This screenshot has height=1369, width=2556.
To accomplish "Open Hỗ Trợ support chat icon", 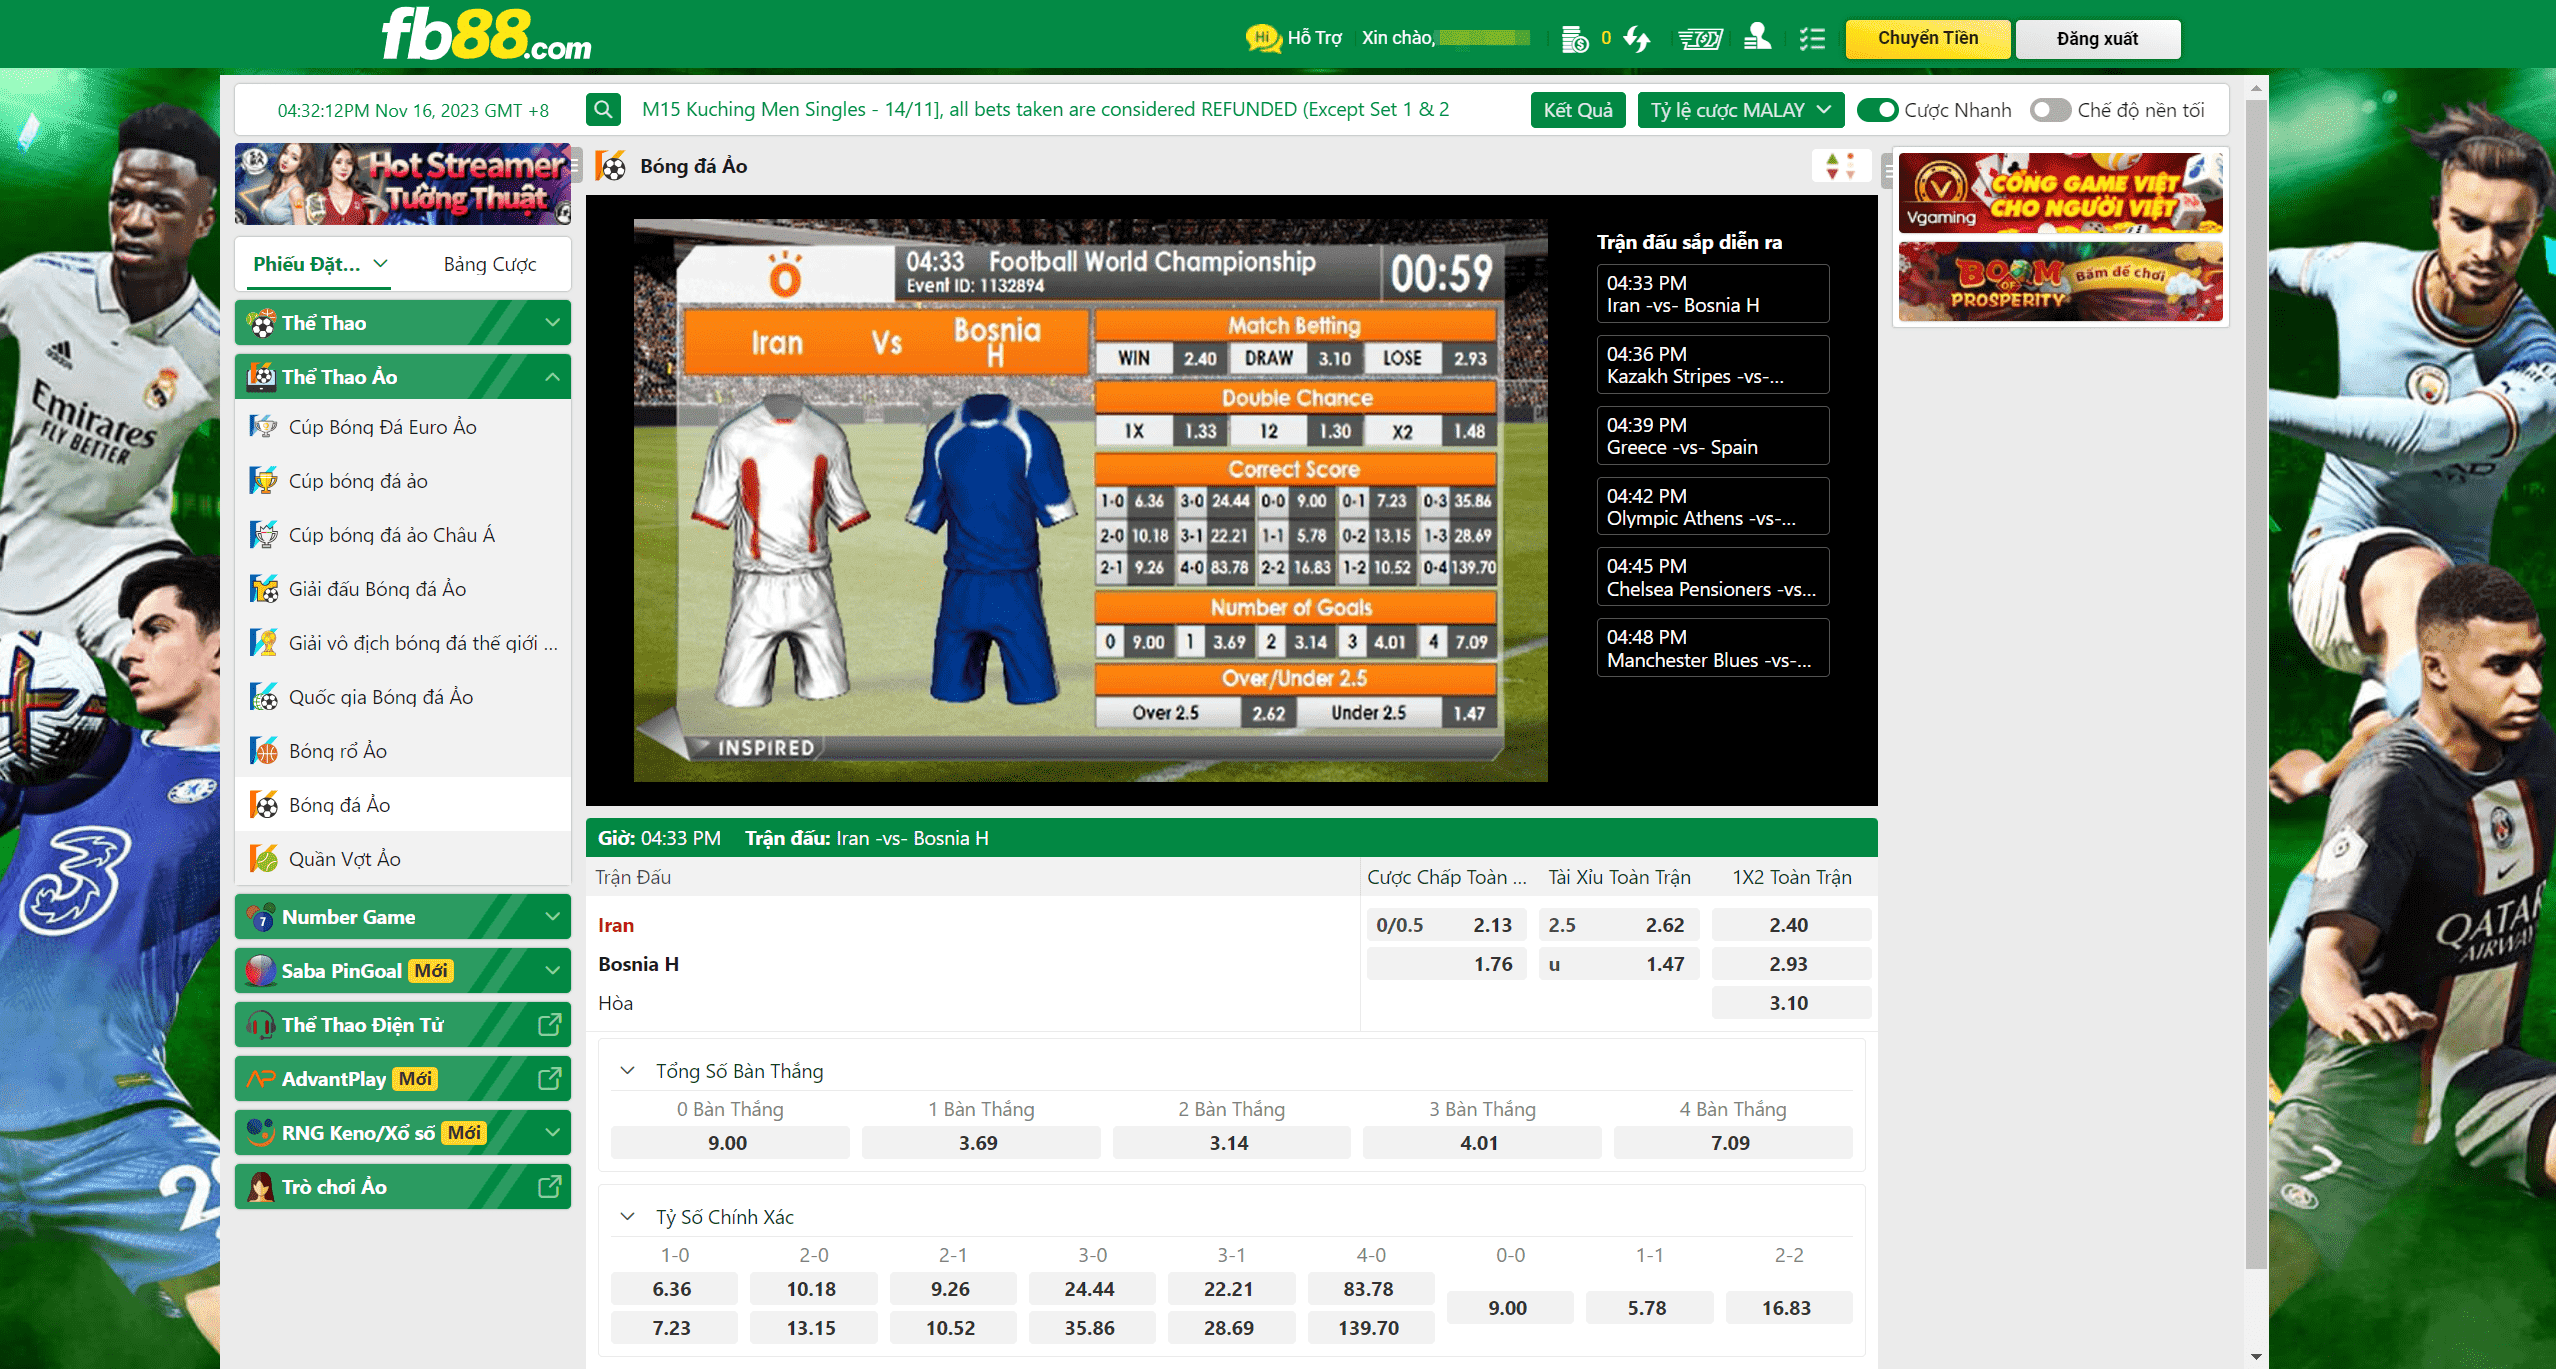I will coord(1264,38).
